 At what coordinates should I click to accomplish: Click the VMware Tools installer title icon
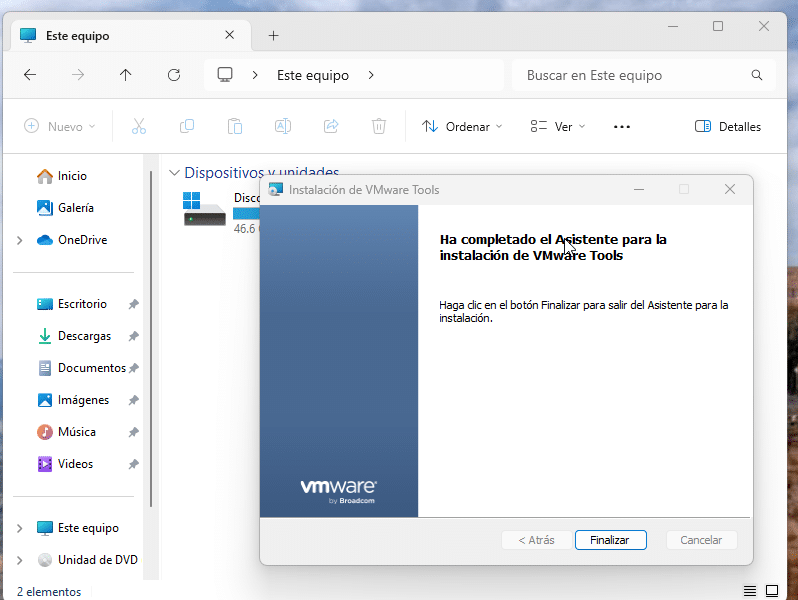275,189
